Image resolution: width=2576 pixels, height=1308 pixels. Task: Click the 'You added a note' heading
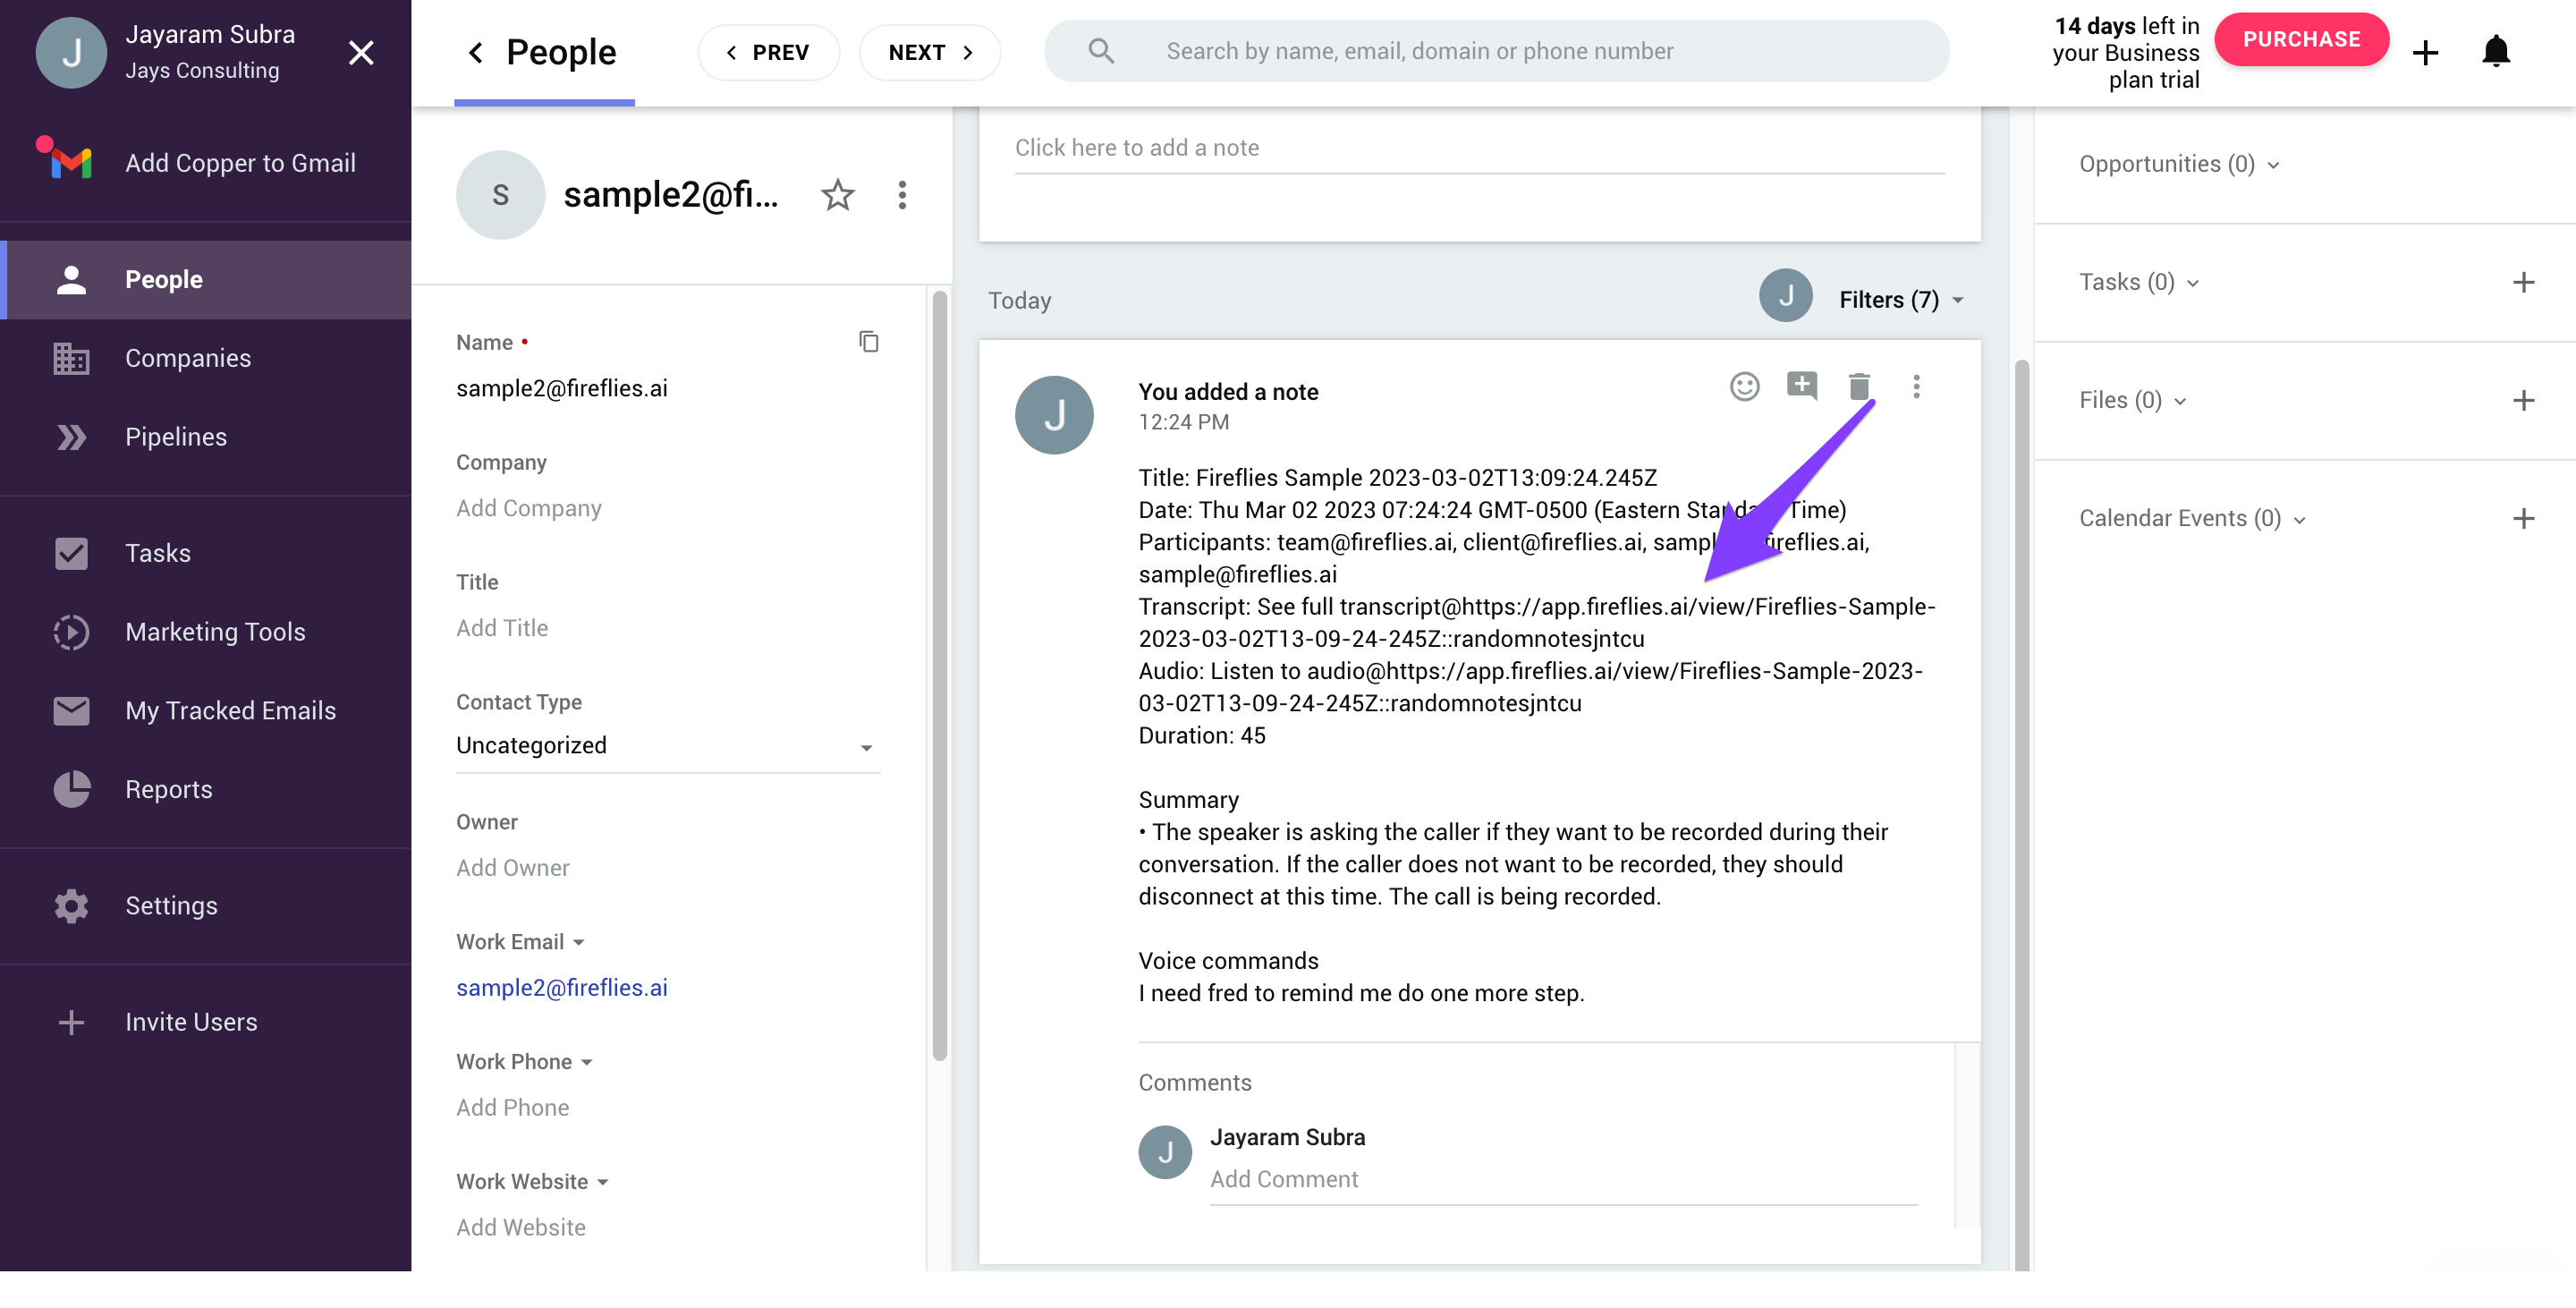click(1228, 392)
